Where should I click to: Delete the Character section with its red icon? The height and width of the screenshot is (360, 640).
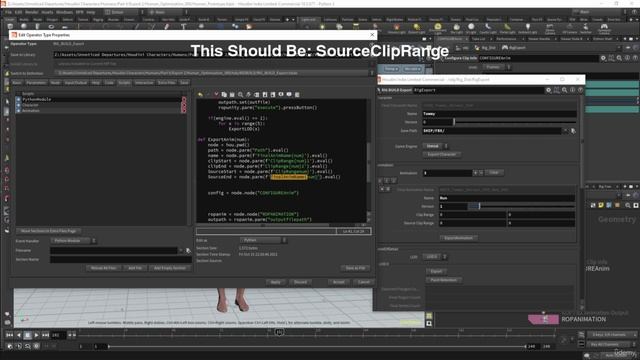(184, 105)
